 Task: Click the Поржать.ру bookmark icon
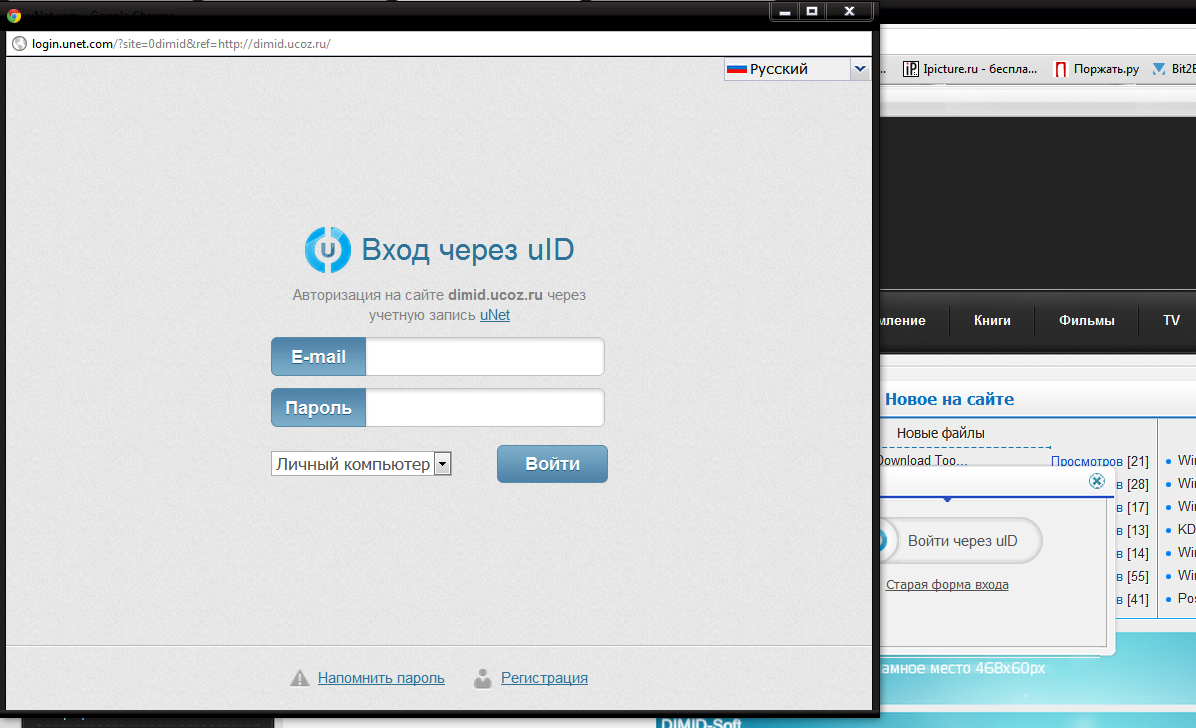(1060, 69)
